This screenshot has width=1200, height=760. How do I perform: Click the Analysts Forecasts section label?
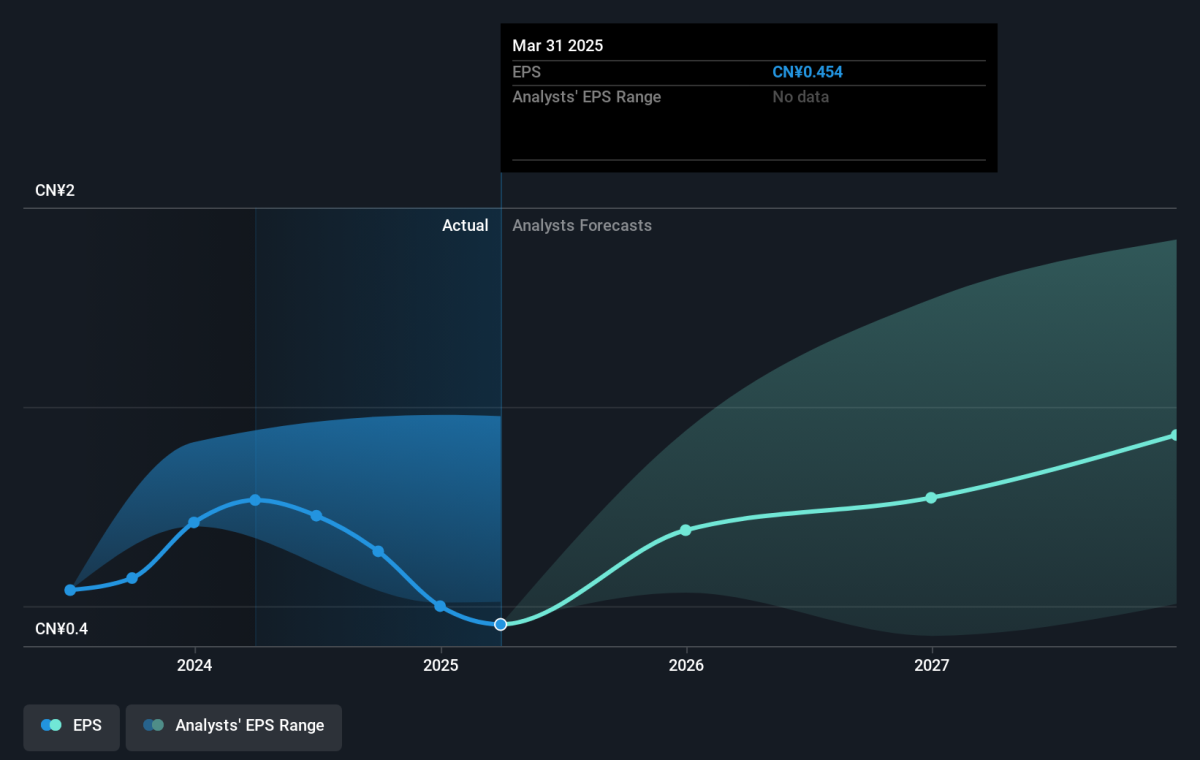point(582,226)
